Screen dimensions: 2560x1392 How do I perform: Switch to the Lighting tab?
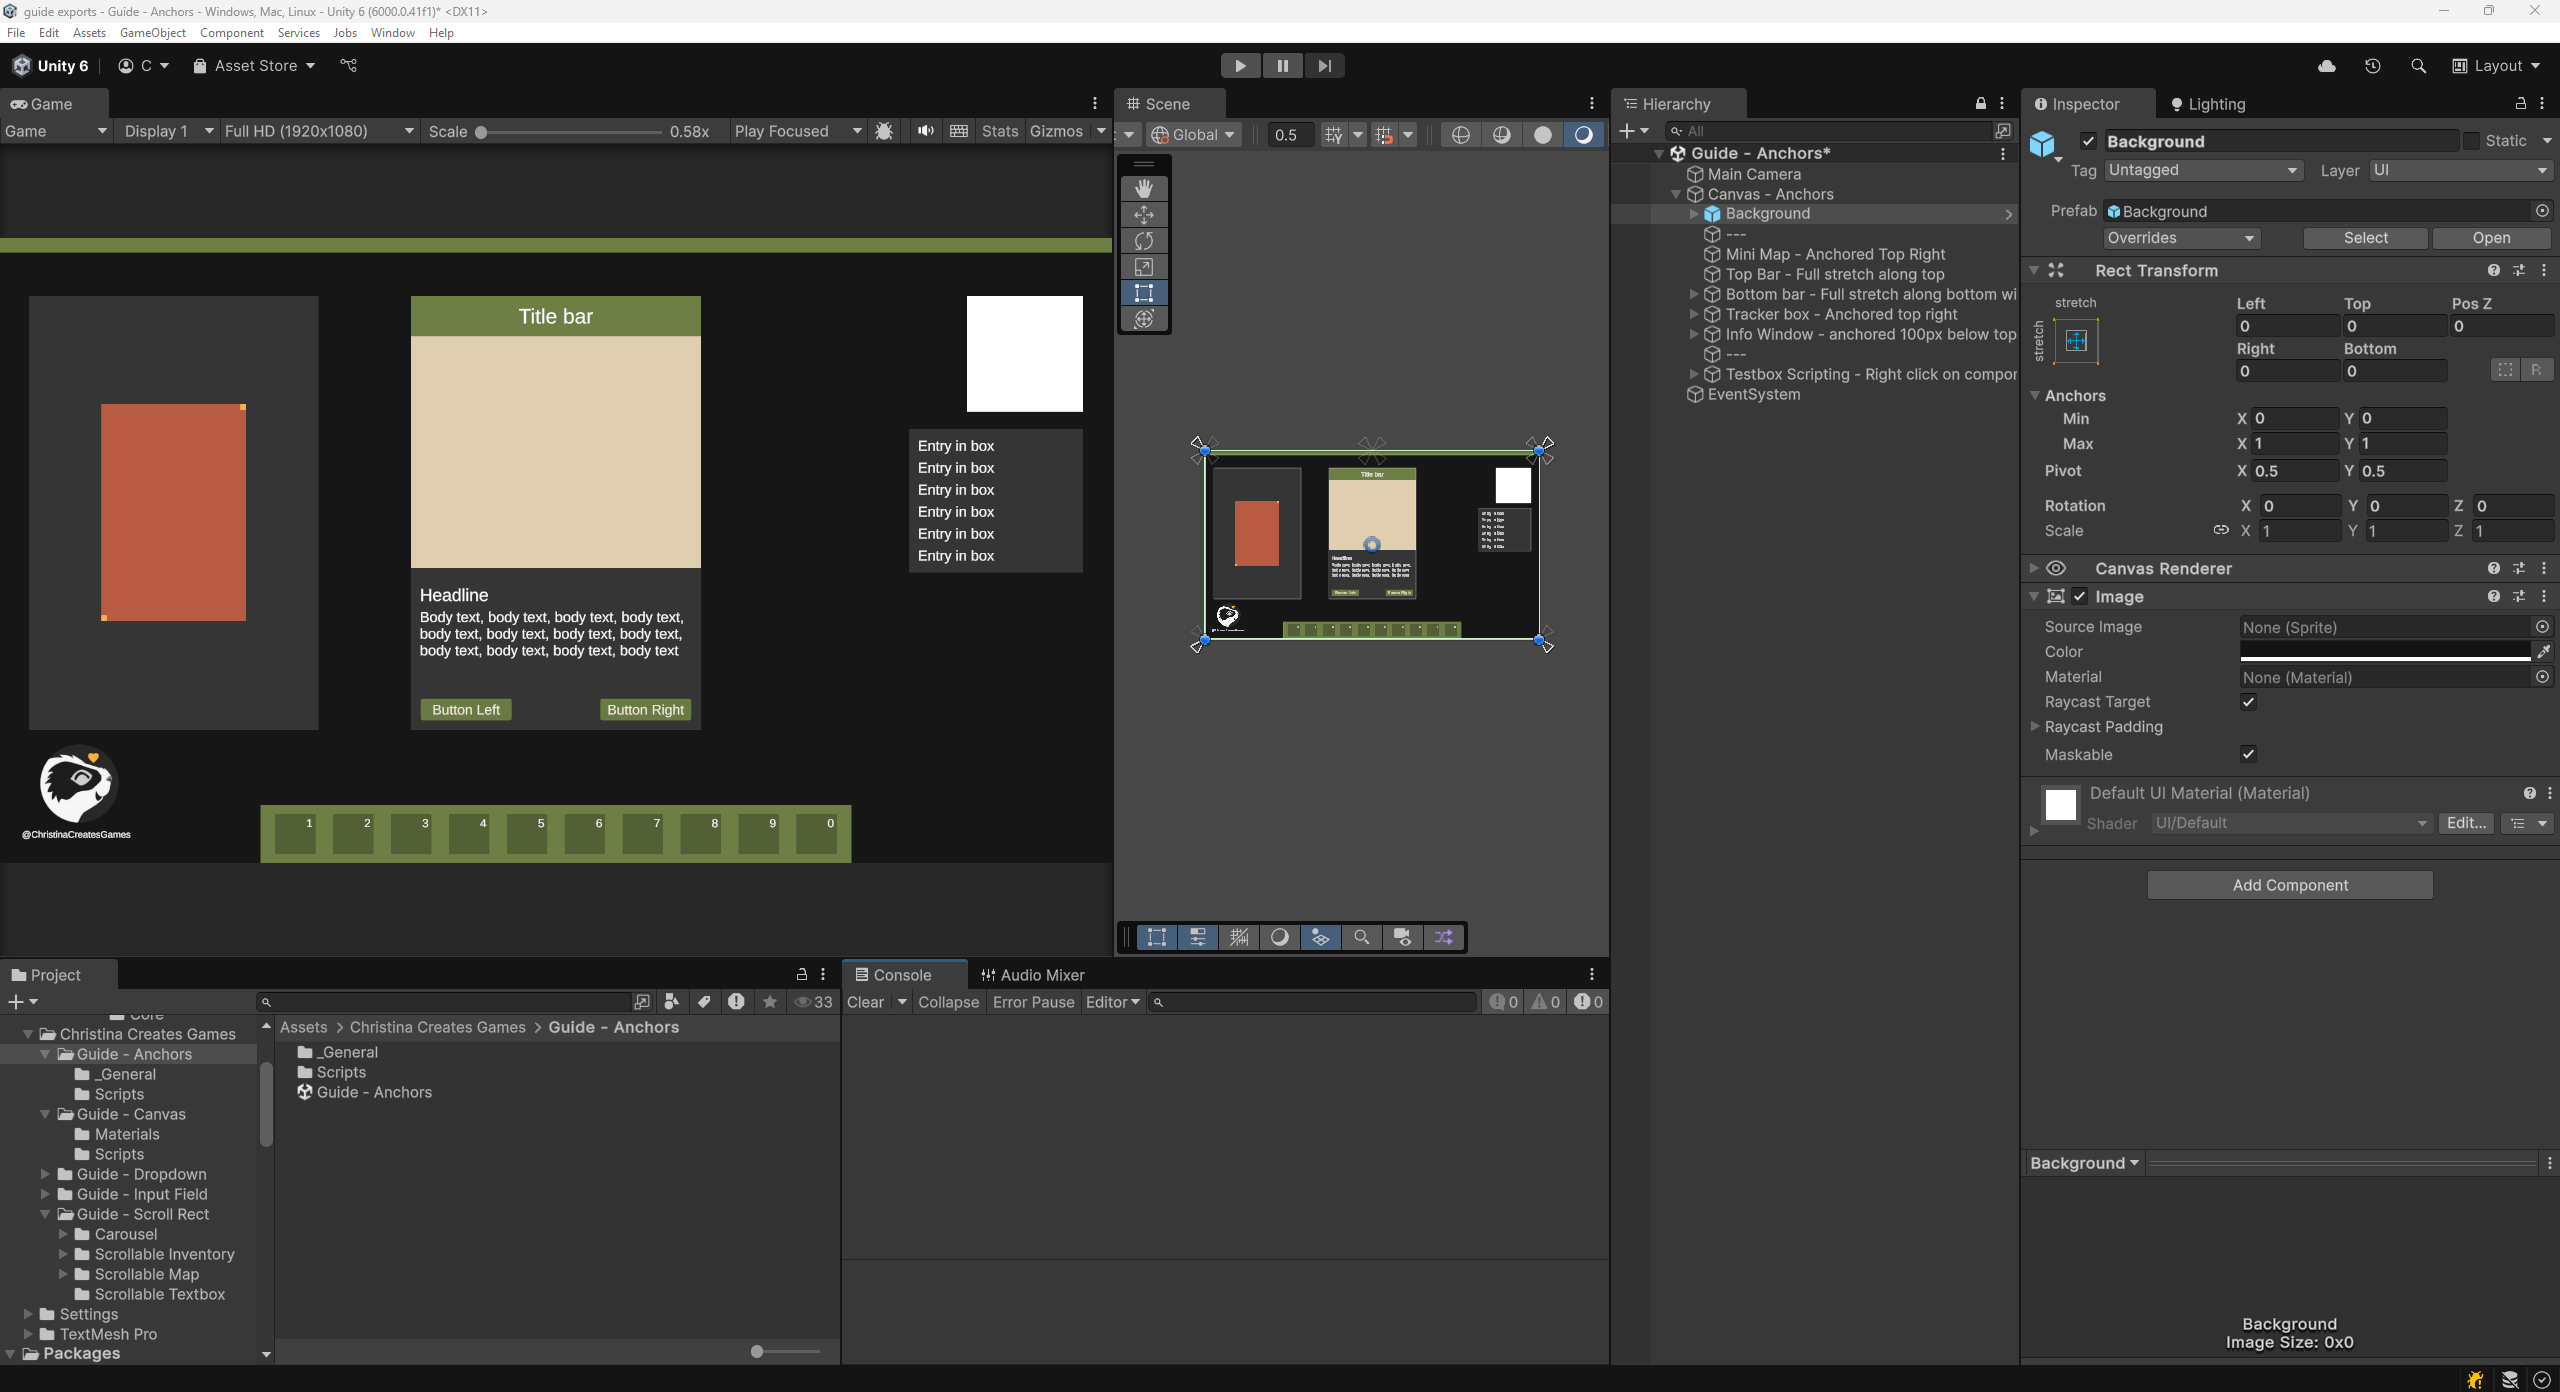pos(2207,104)
